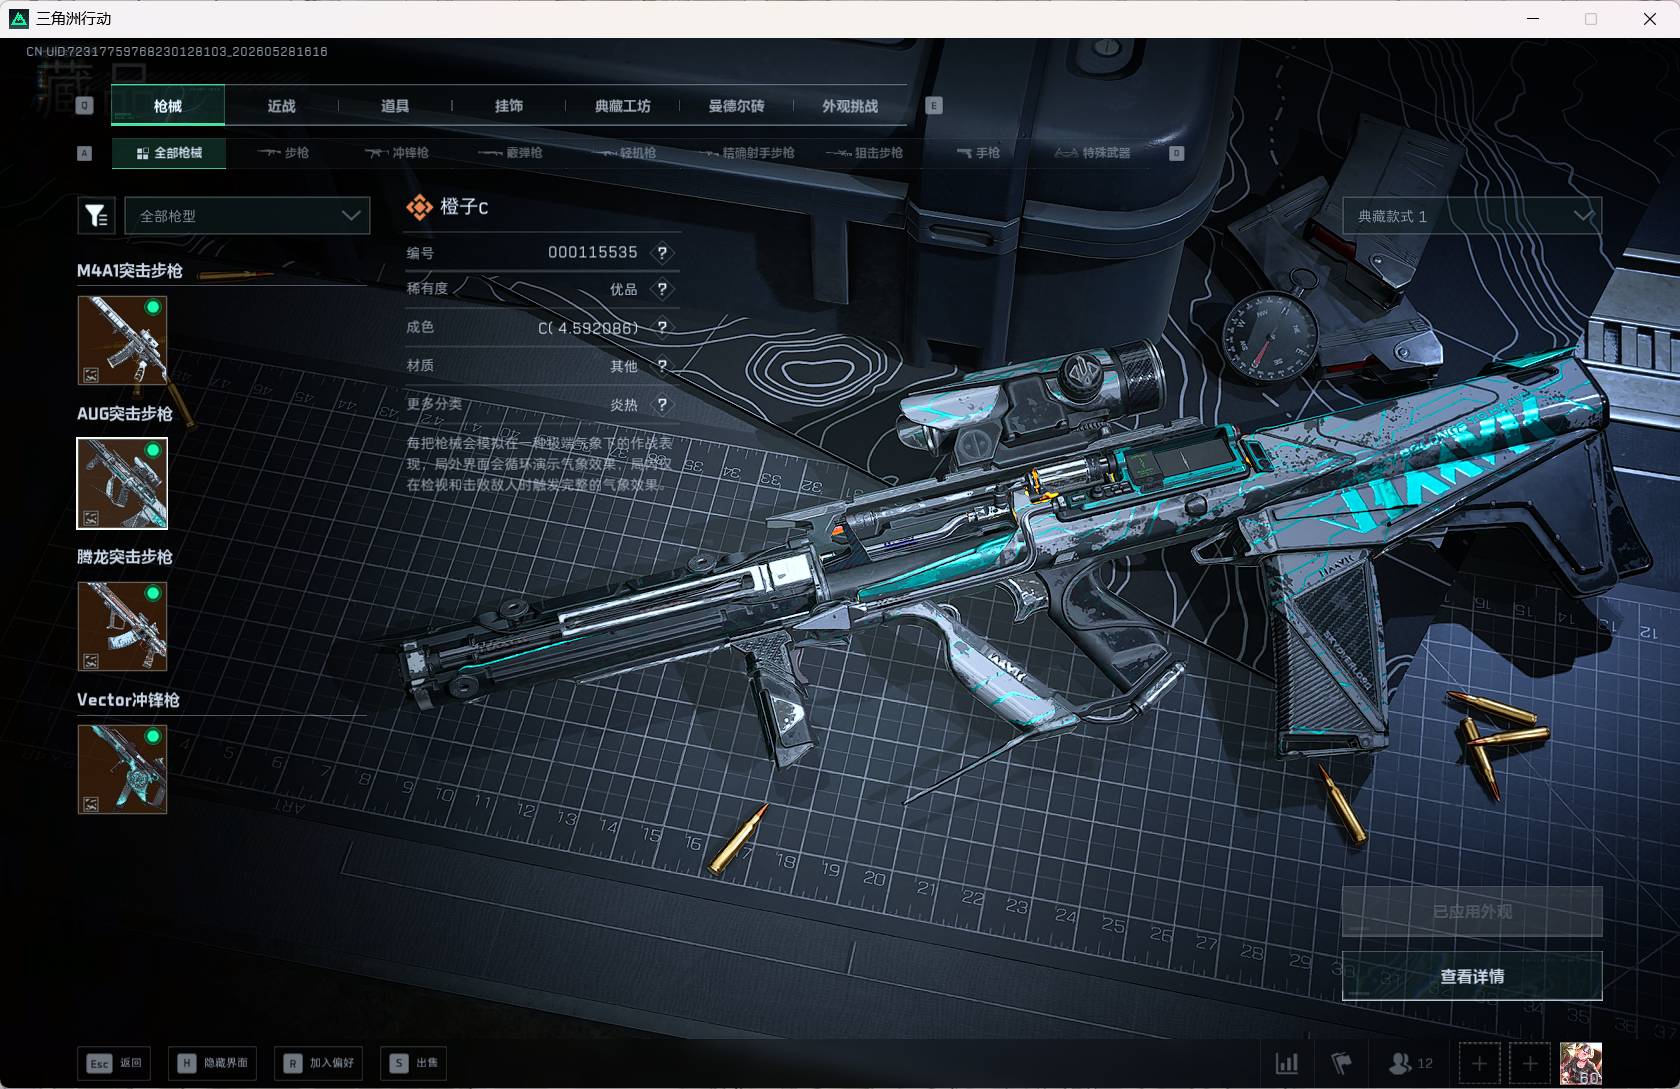Viewport: 1680px width, 1089px height.
Task: Select the 冲锋枪 submachine gun category
Action: click(398, 153)
